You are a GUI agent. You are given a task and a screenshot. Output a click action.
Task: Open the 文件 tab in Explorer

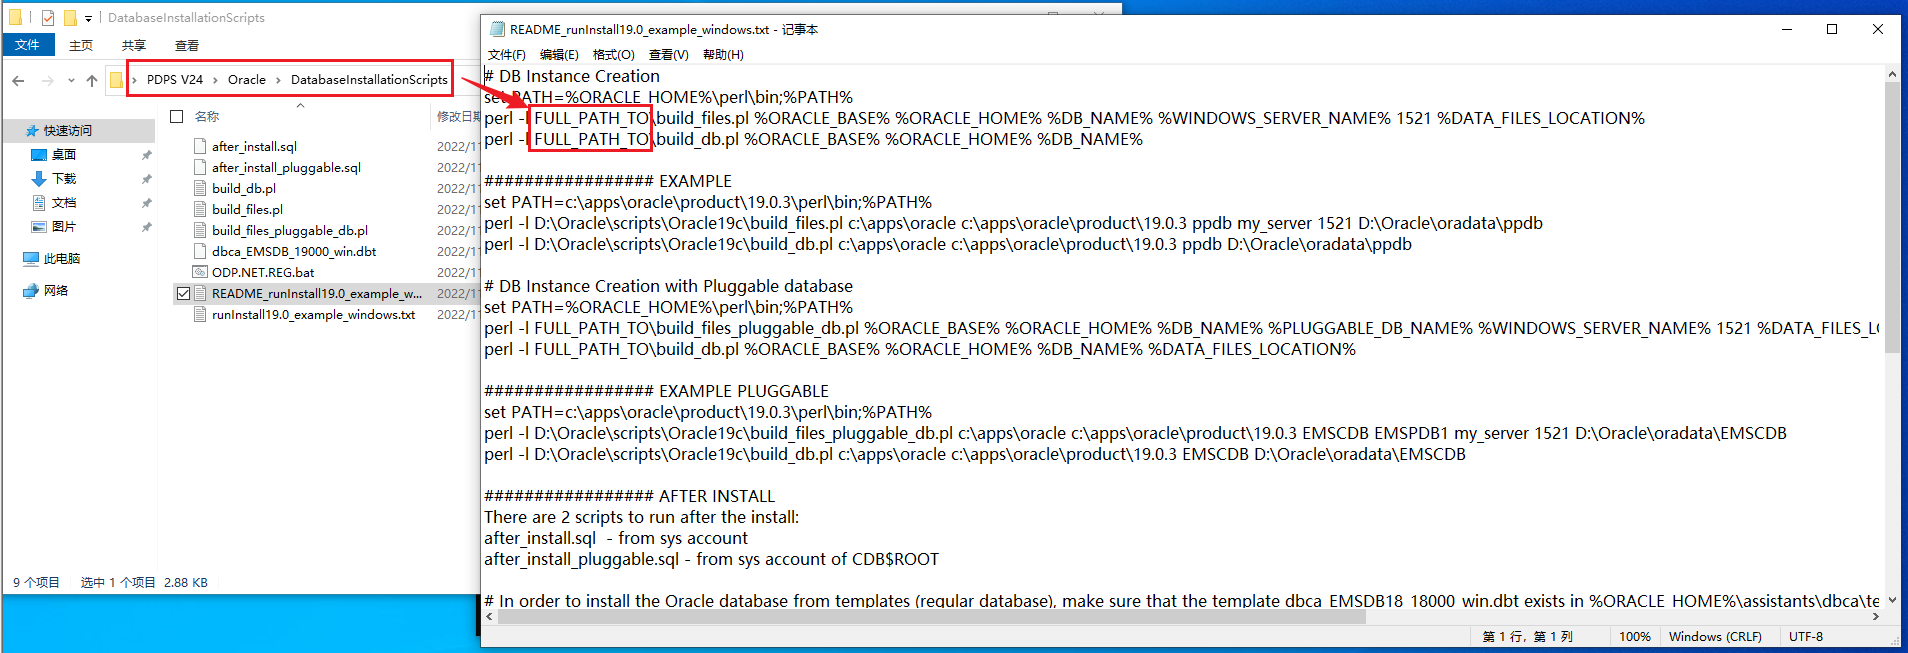pos(28,45)
